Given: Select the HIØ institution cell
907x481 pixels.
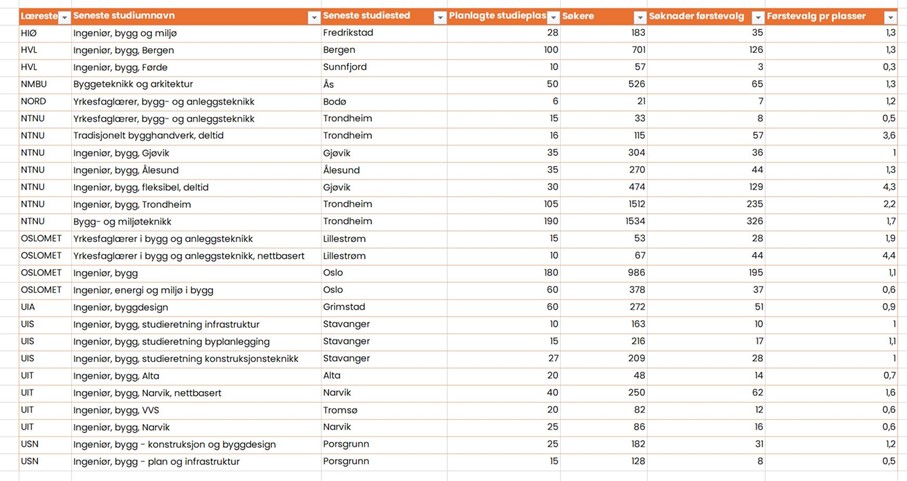Looking at the screenshot, I should click(45, 33).
